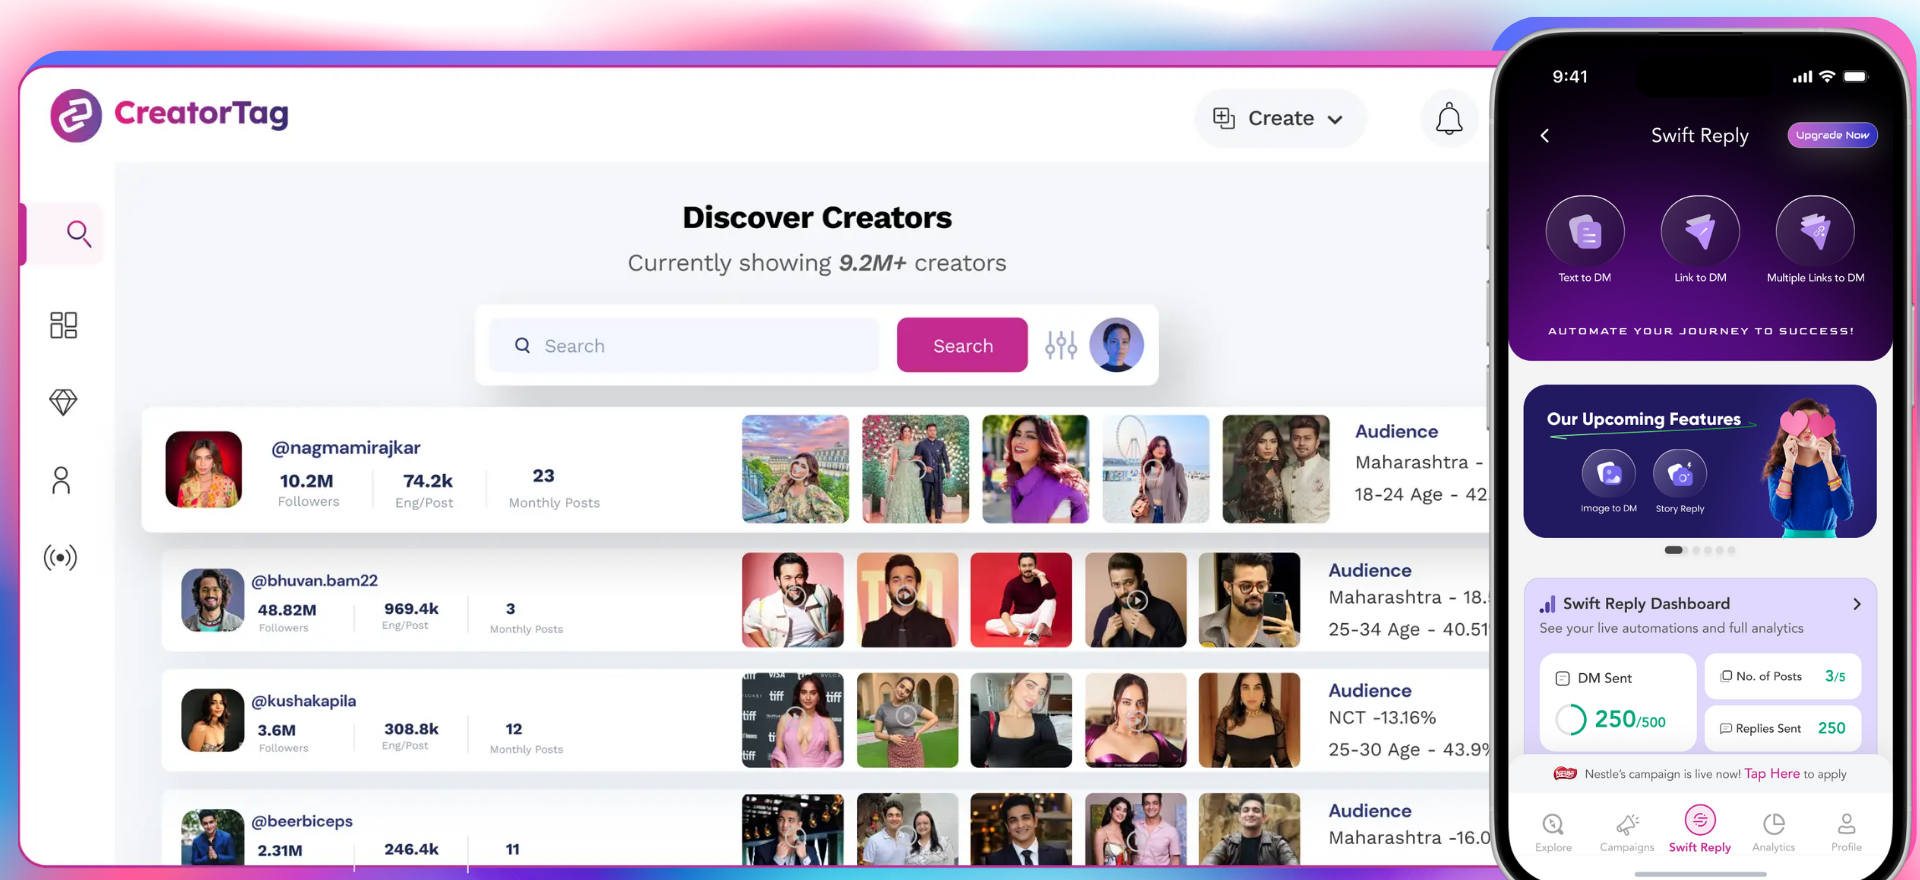Open the filter sliders icon
The width and height of the screenshot is (1920, 880).
tap(1060, 345)
